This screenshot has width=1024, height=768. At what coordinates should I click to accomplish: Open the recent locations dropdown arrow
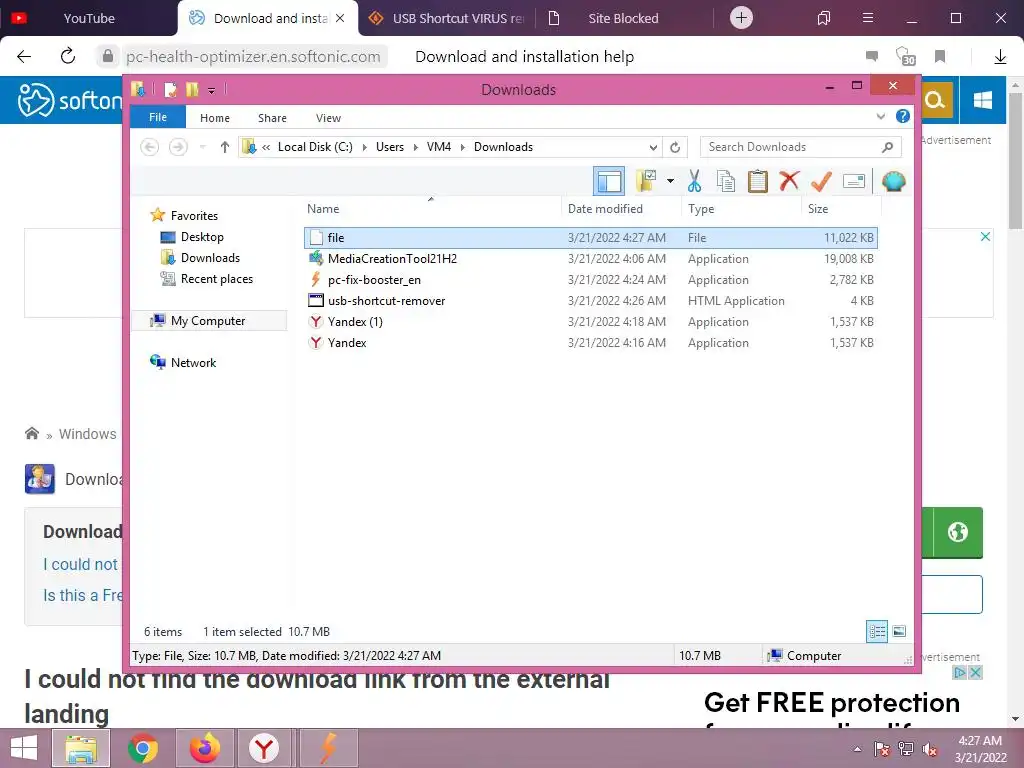coord(202,148)
